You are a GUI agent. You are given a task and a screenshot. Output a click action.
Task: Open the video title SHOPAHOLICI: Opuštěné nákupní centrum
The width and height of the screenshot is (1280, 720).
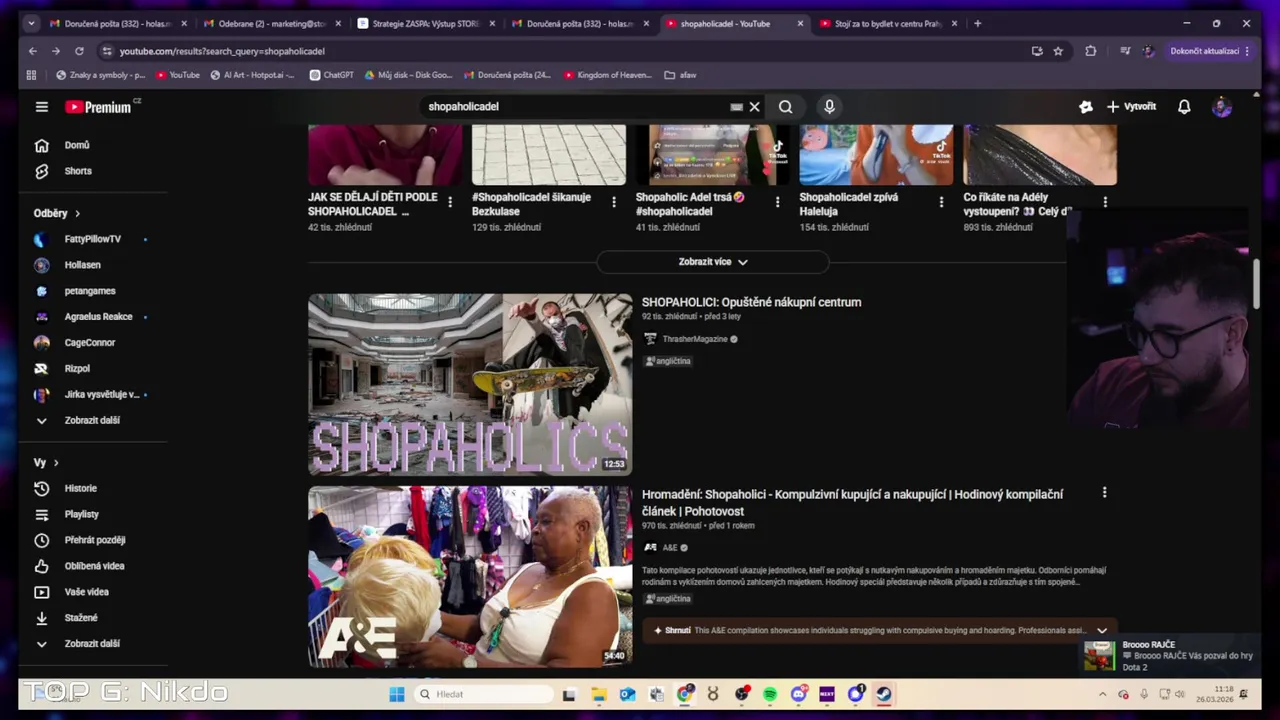[751, 302]
